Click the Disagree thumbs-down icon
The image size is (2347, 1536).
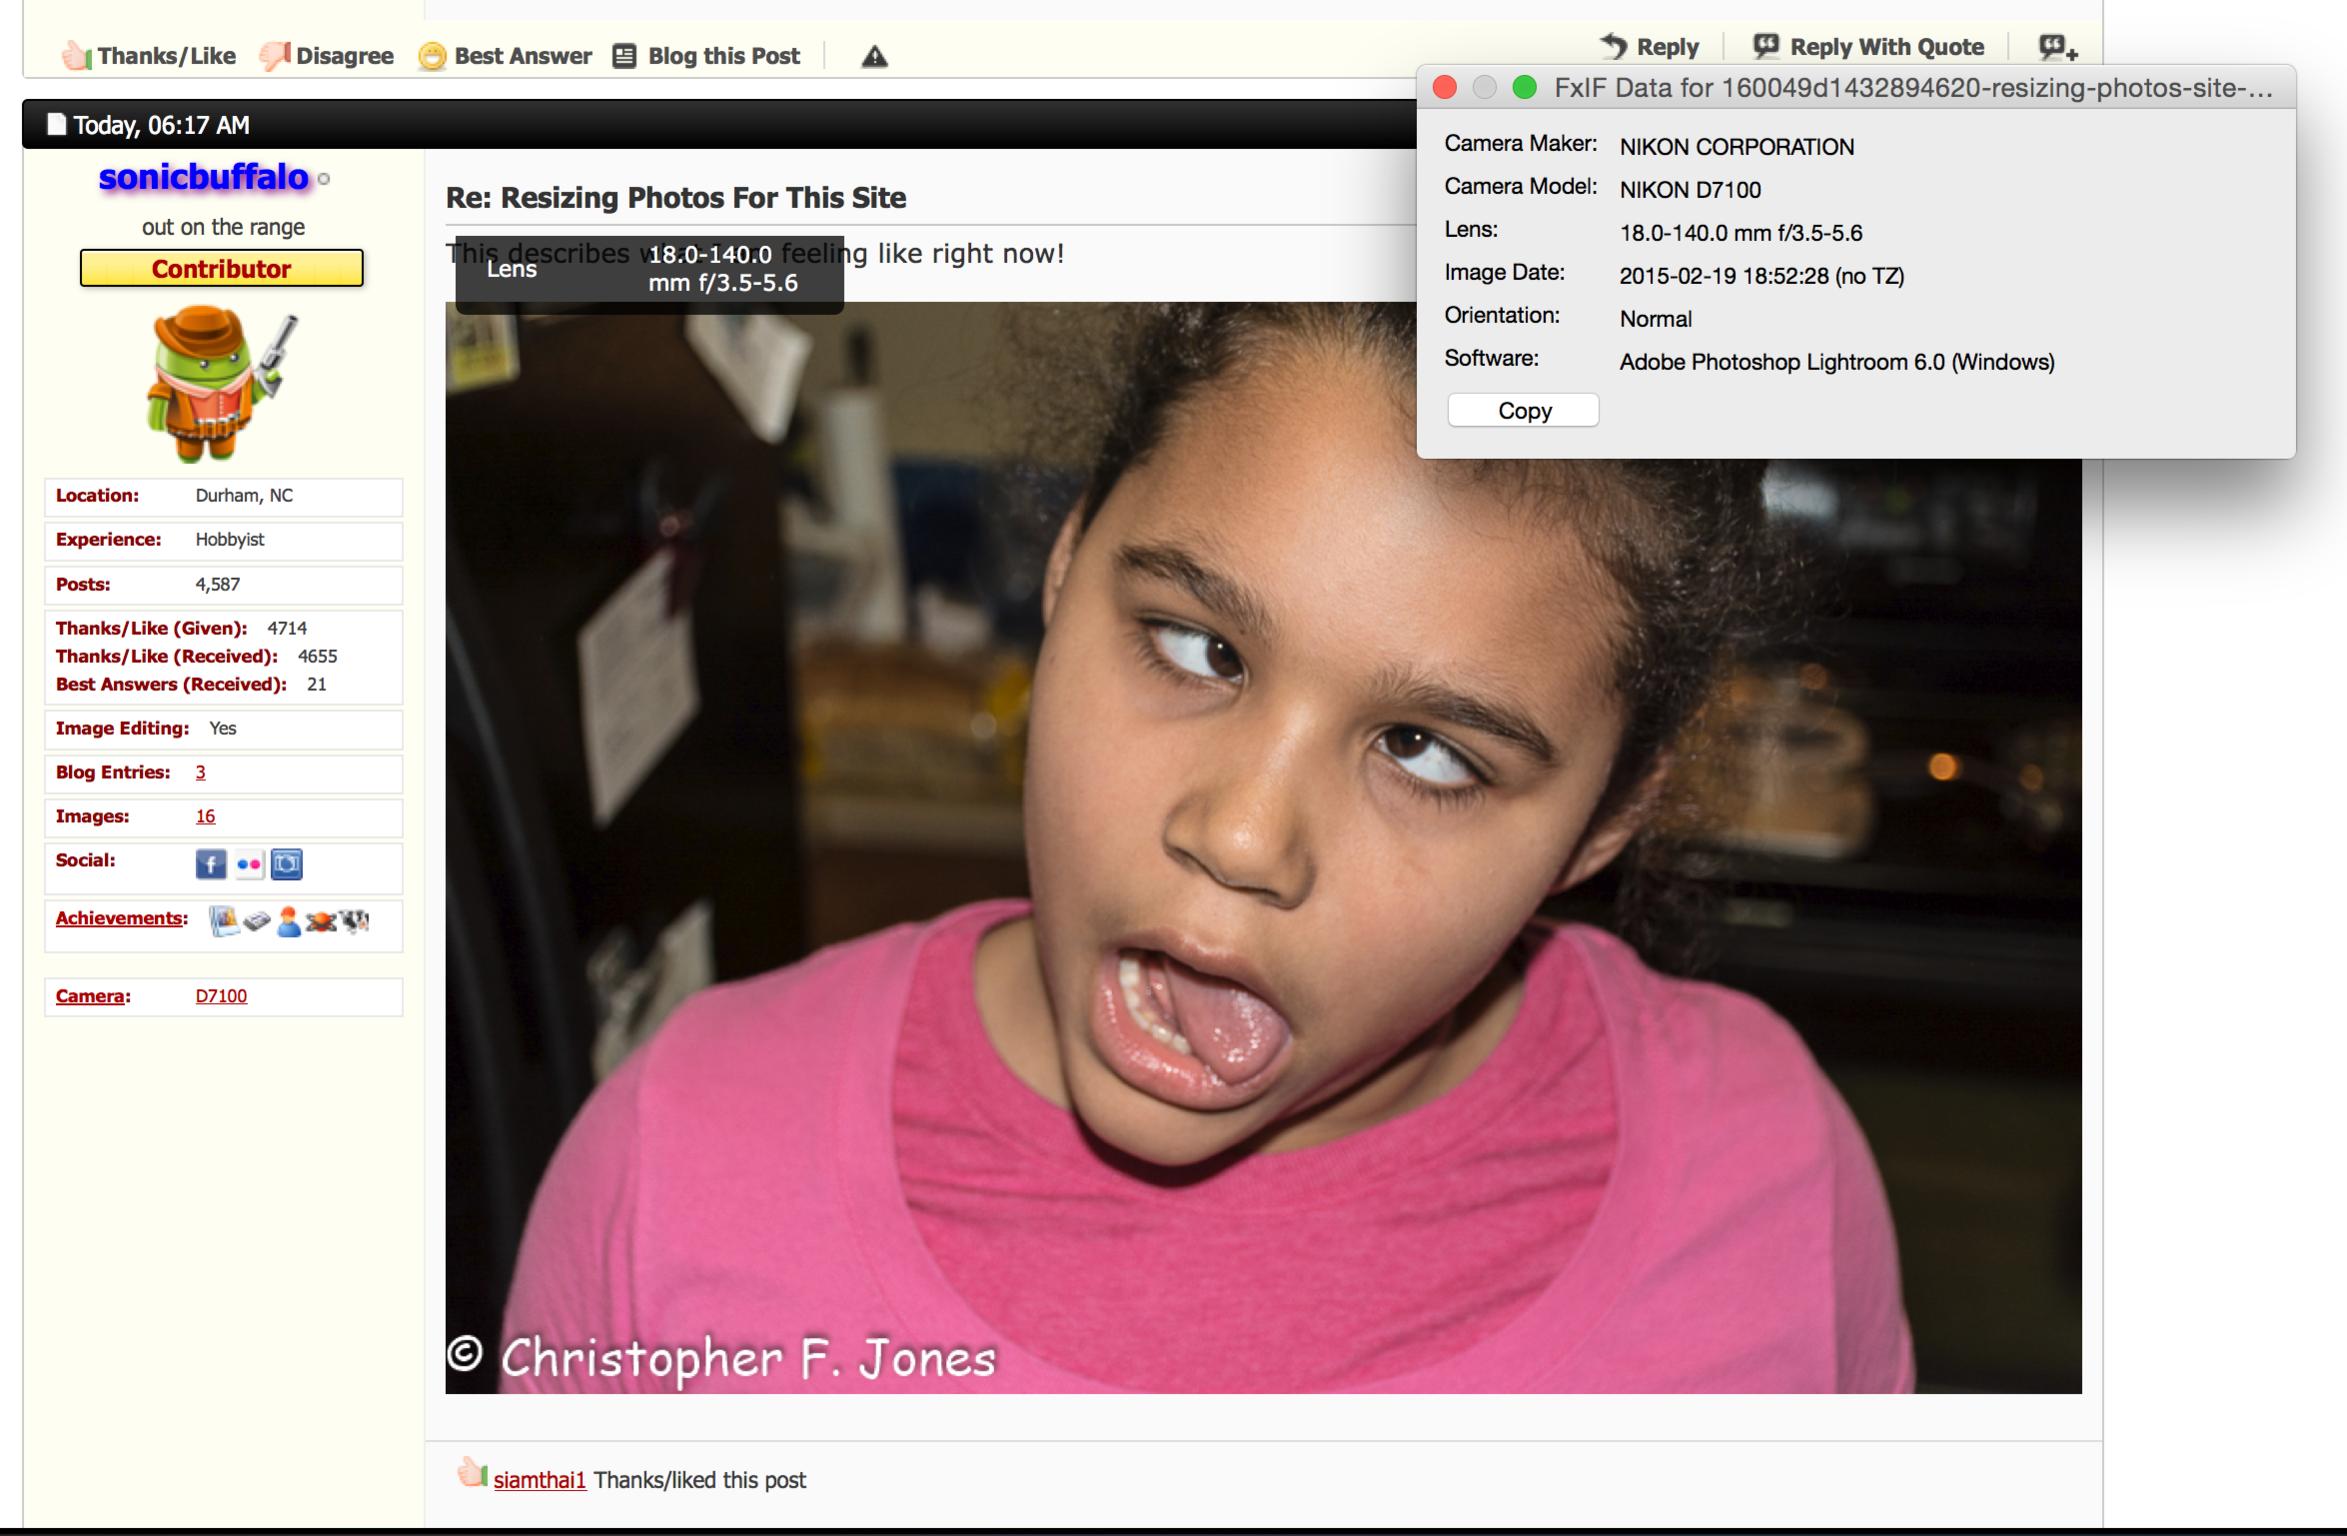[x=273, y=56]
